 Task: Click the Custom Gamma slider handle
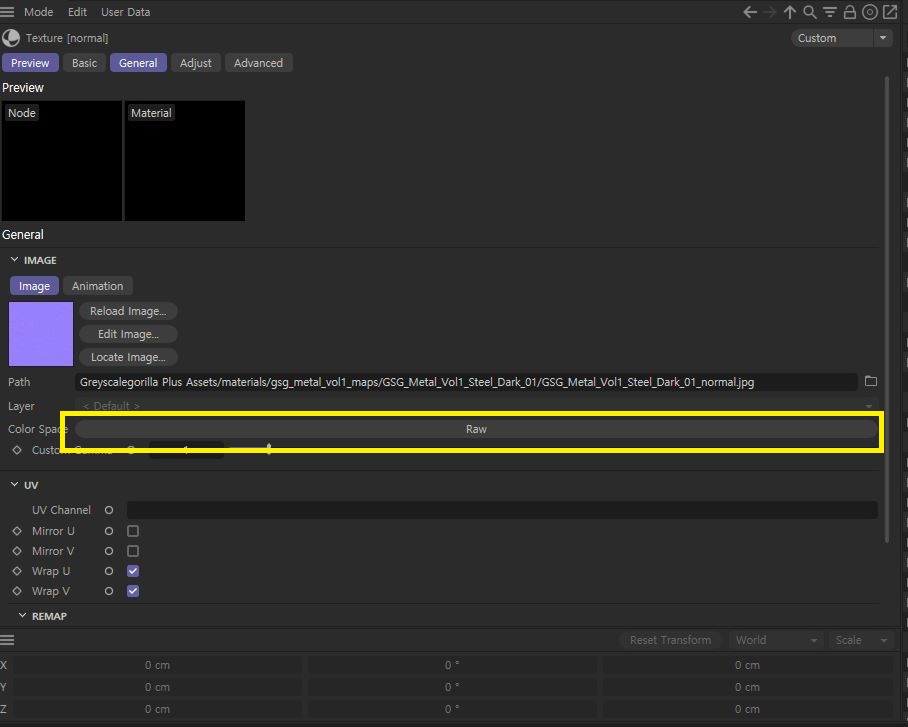pyautogui.click(x=269, y=449)
